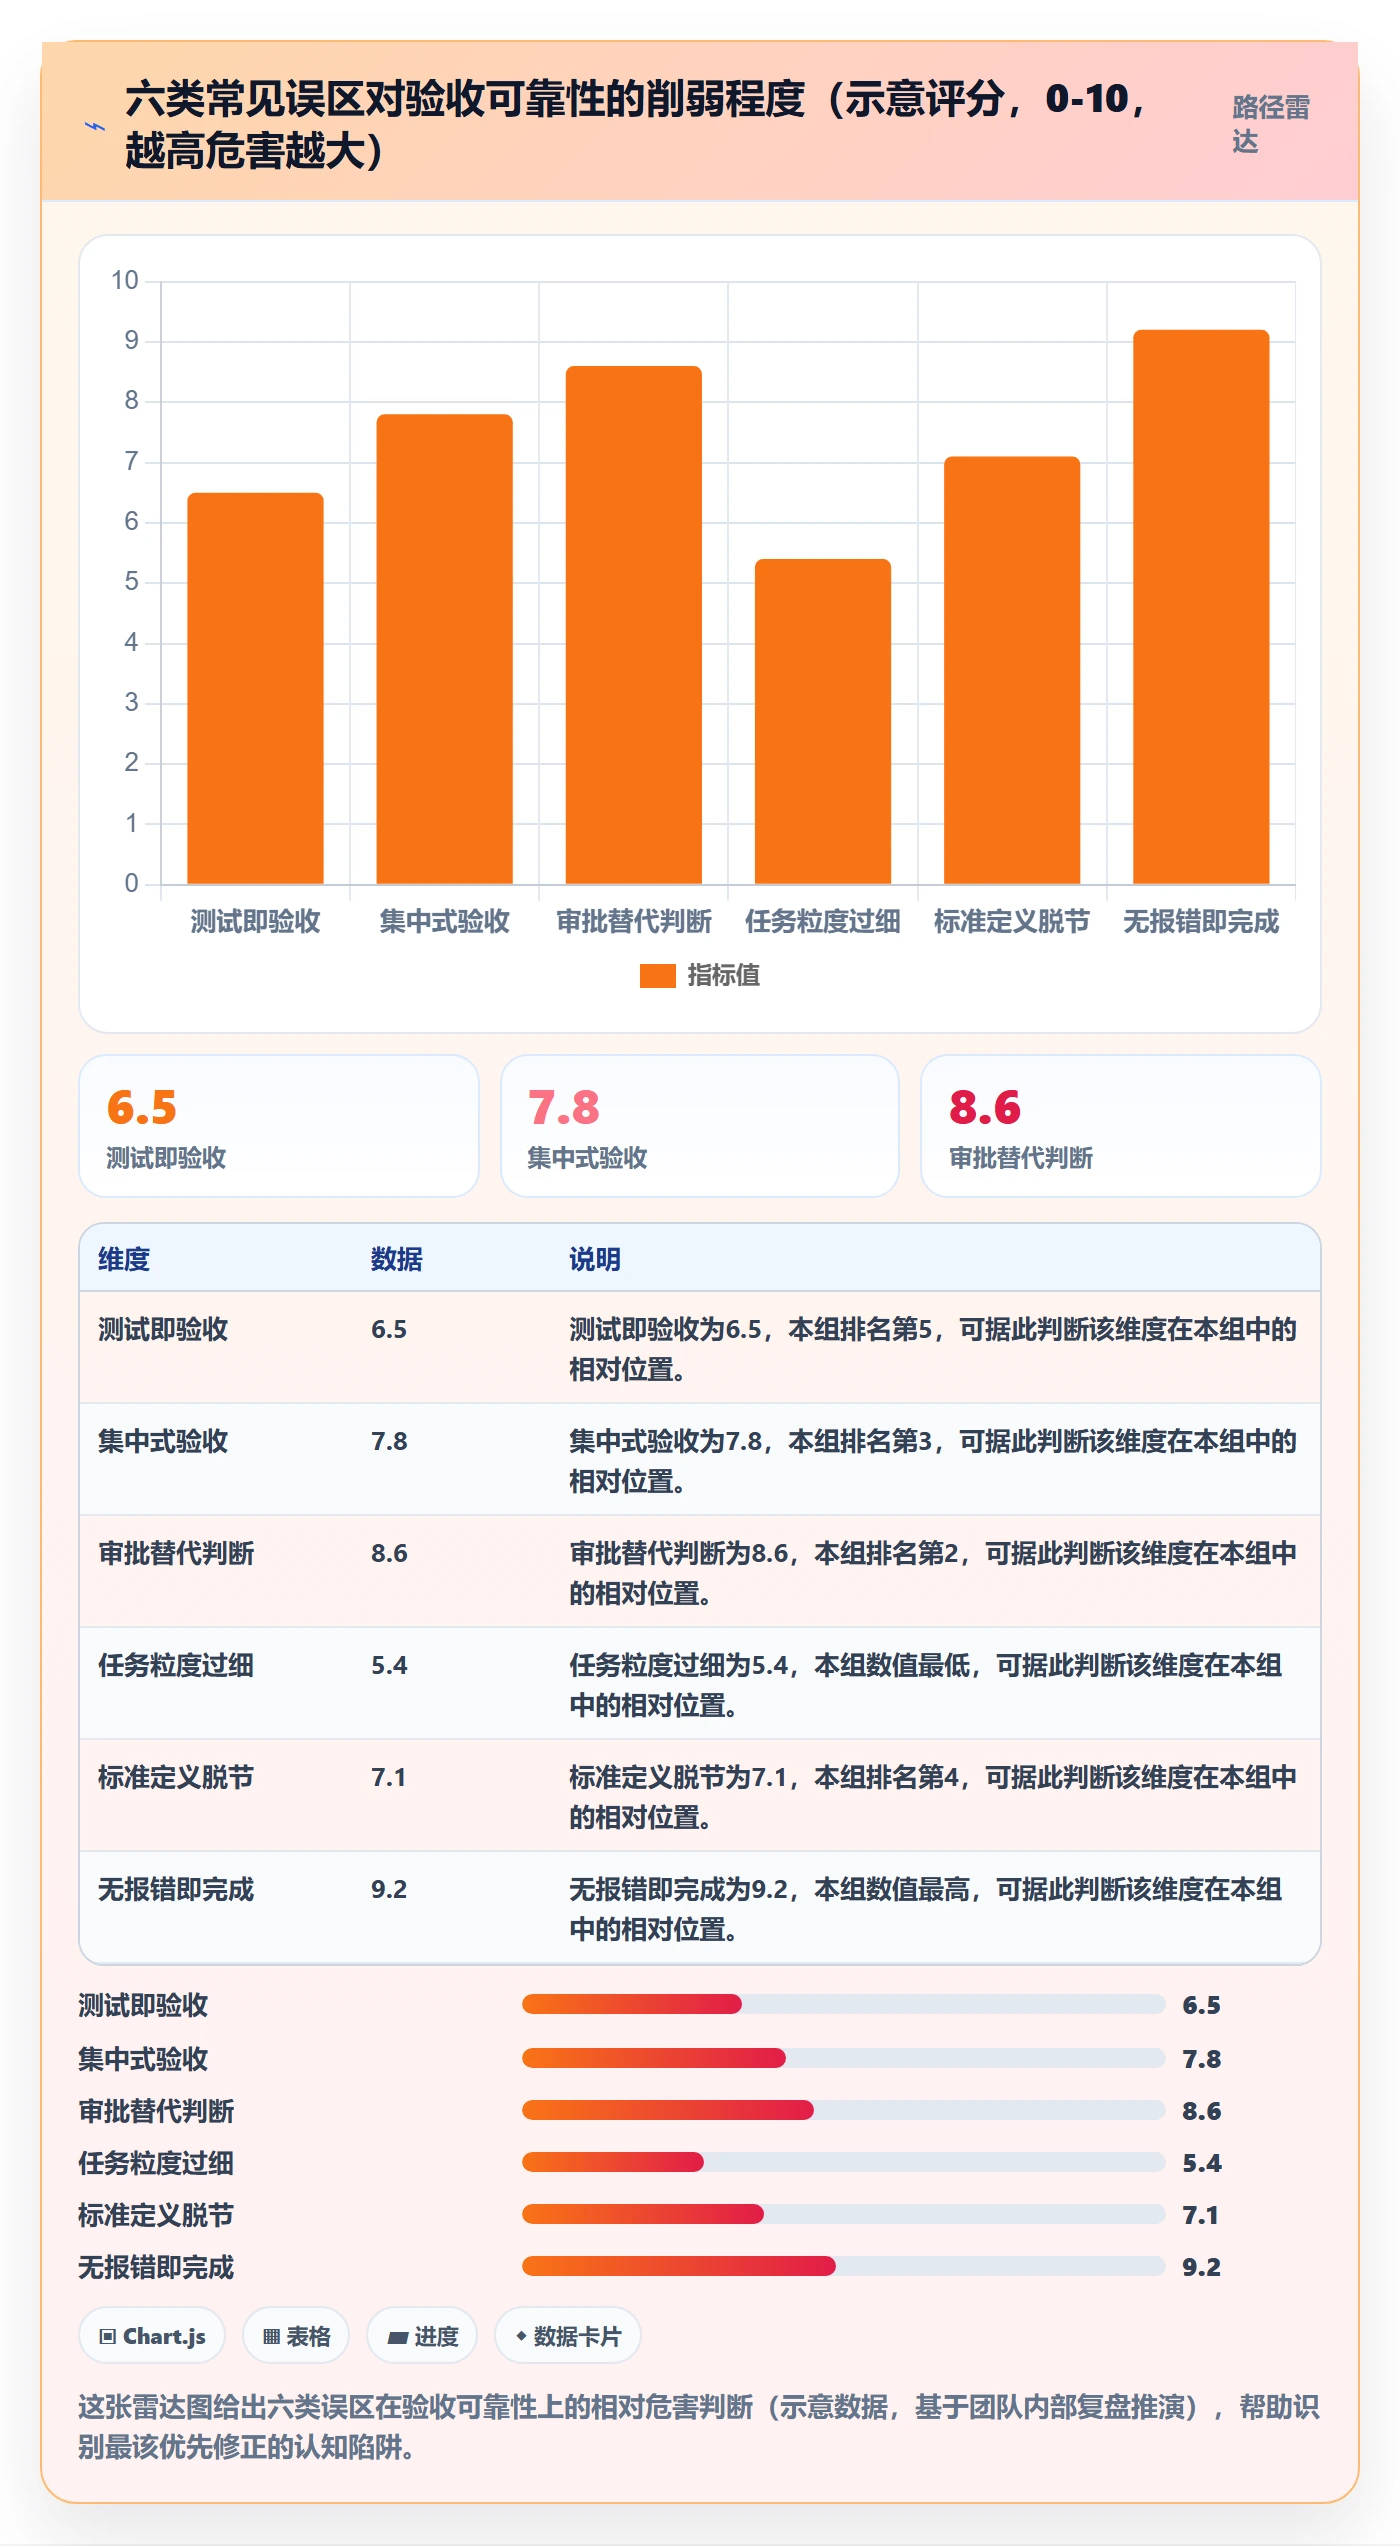This screenshot has height=2546, width=1400.
Task: Select the 标准定义脱节 bar in chart
Action: (1012, 670)
